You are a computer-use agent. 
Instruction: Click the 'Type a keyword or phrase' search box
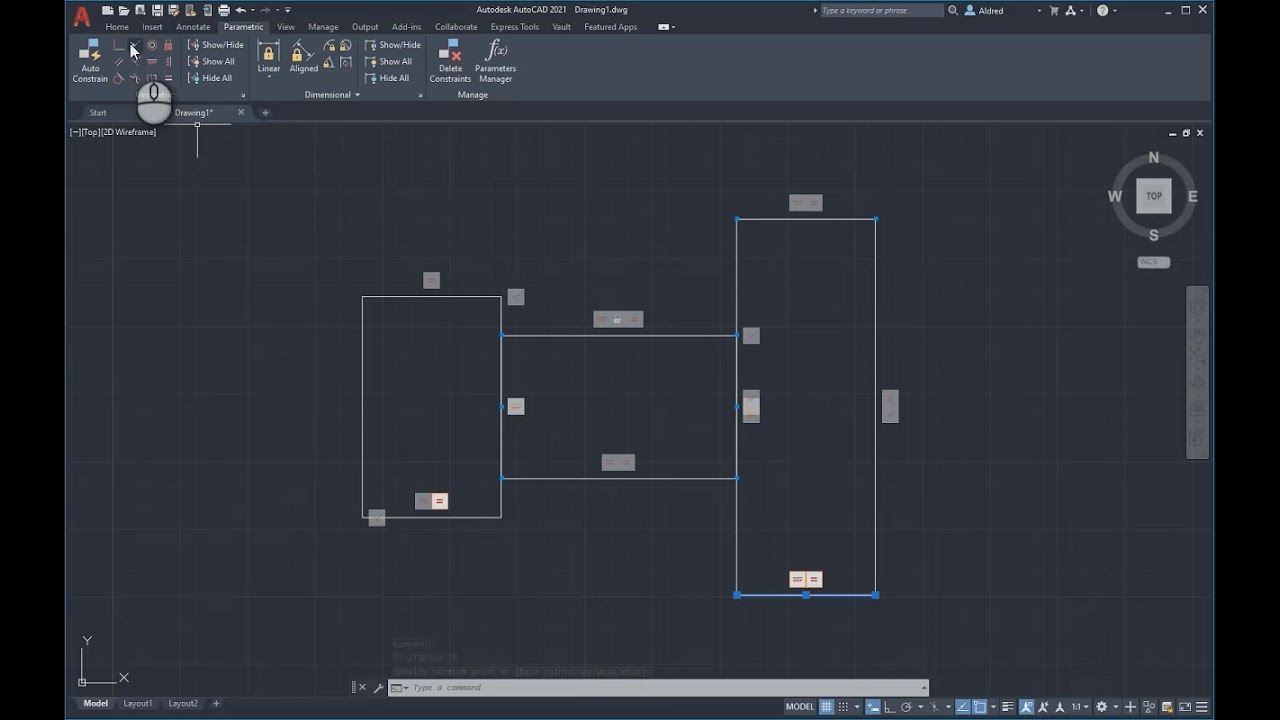[881, 10]
